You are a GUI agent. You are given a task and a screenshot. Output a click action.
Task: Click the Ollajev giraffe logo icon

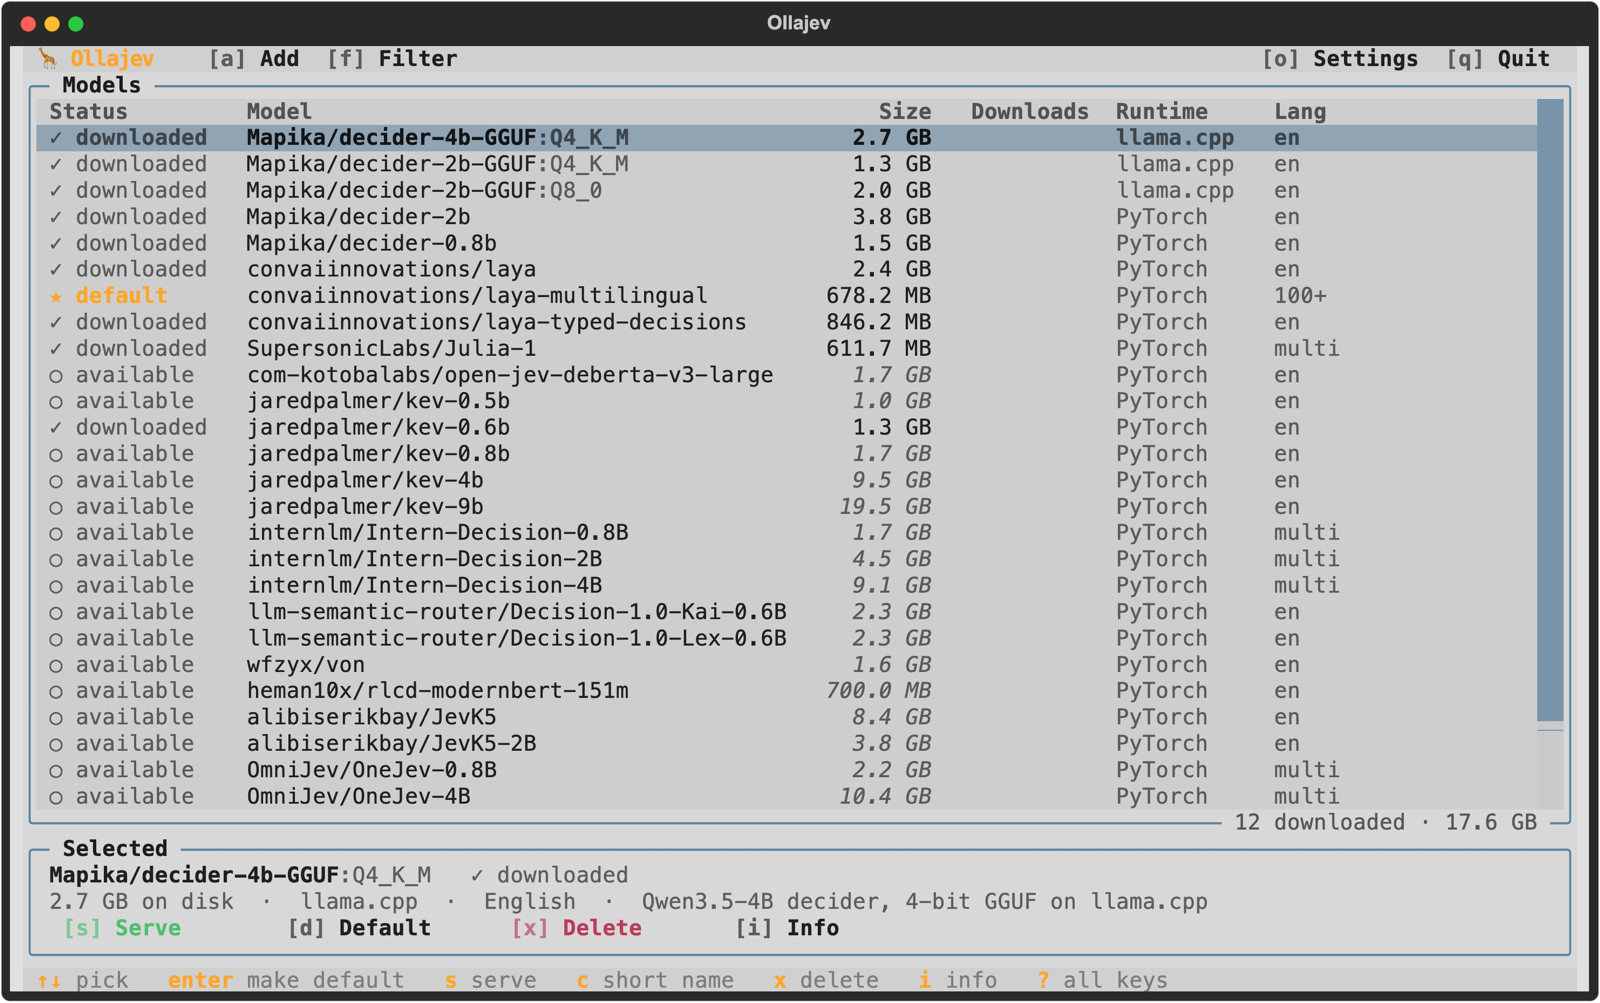coord(48,59)
